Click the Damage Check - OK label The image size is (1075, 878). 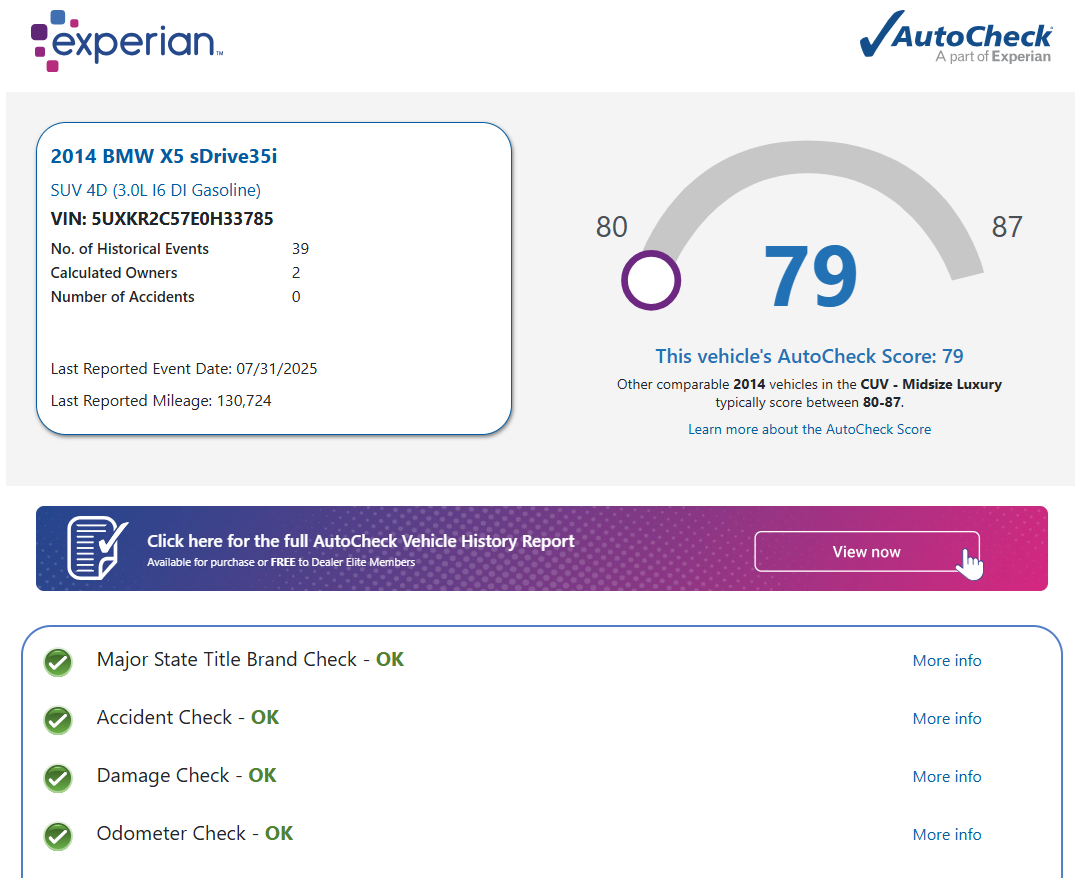pyautogui.click(x=186, y=775)
